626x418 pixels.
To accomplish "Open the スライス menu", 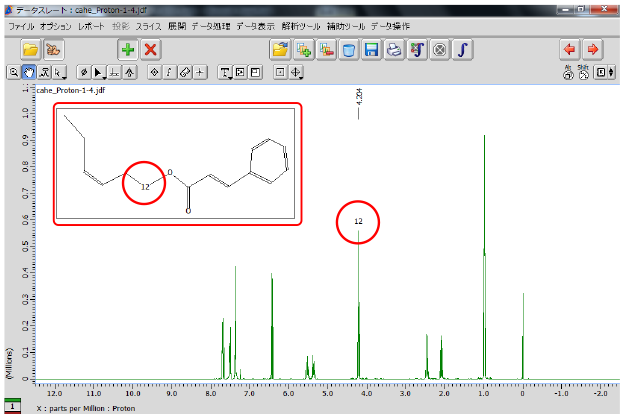I will click(149, 26).
